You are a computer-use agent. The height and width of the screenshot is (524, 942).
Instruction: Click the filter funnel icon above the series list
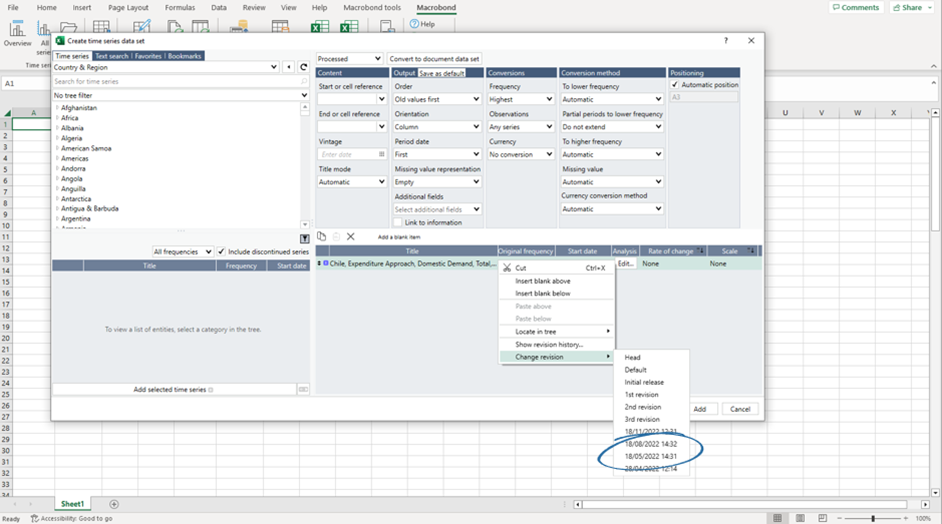click(x=304, y=239)
